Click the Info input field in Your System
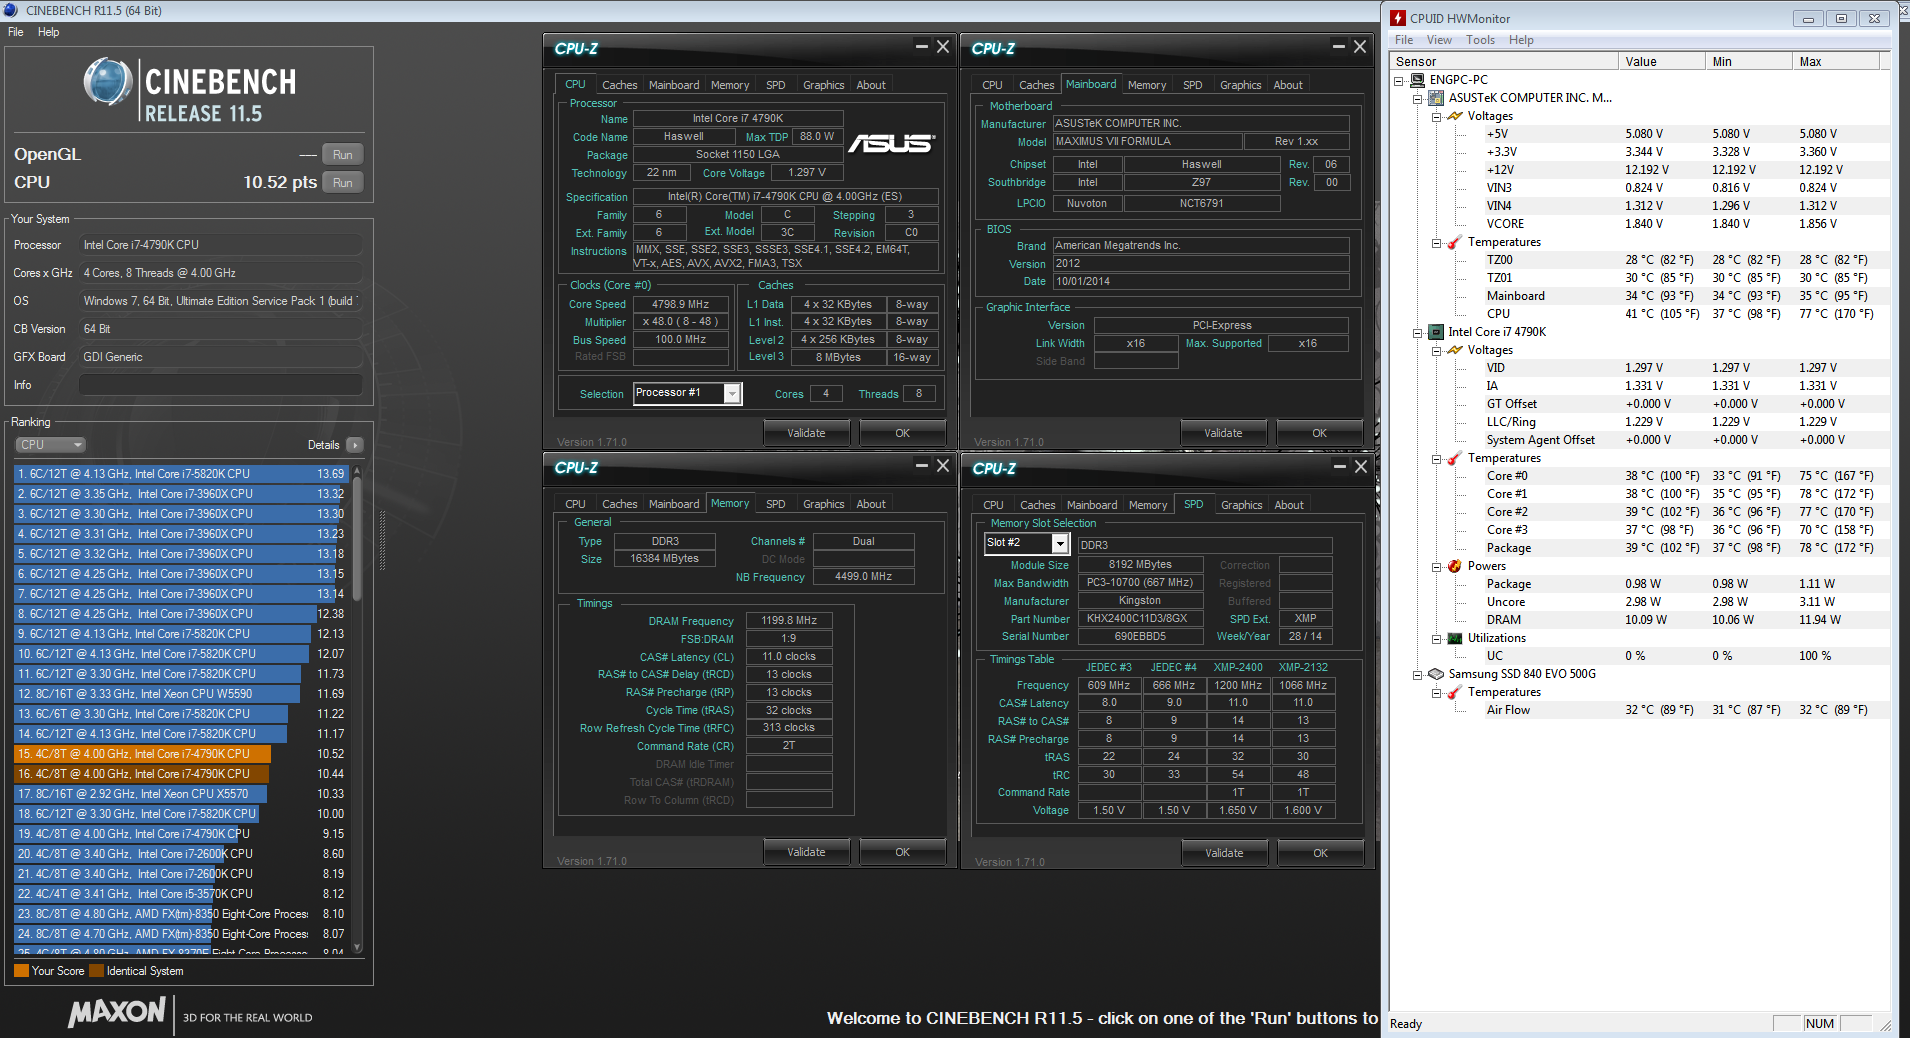Image resolution: width=1910 pixels, height=1038 pixels. point(221,385)
